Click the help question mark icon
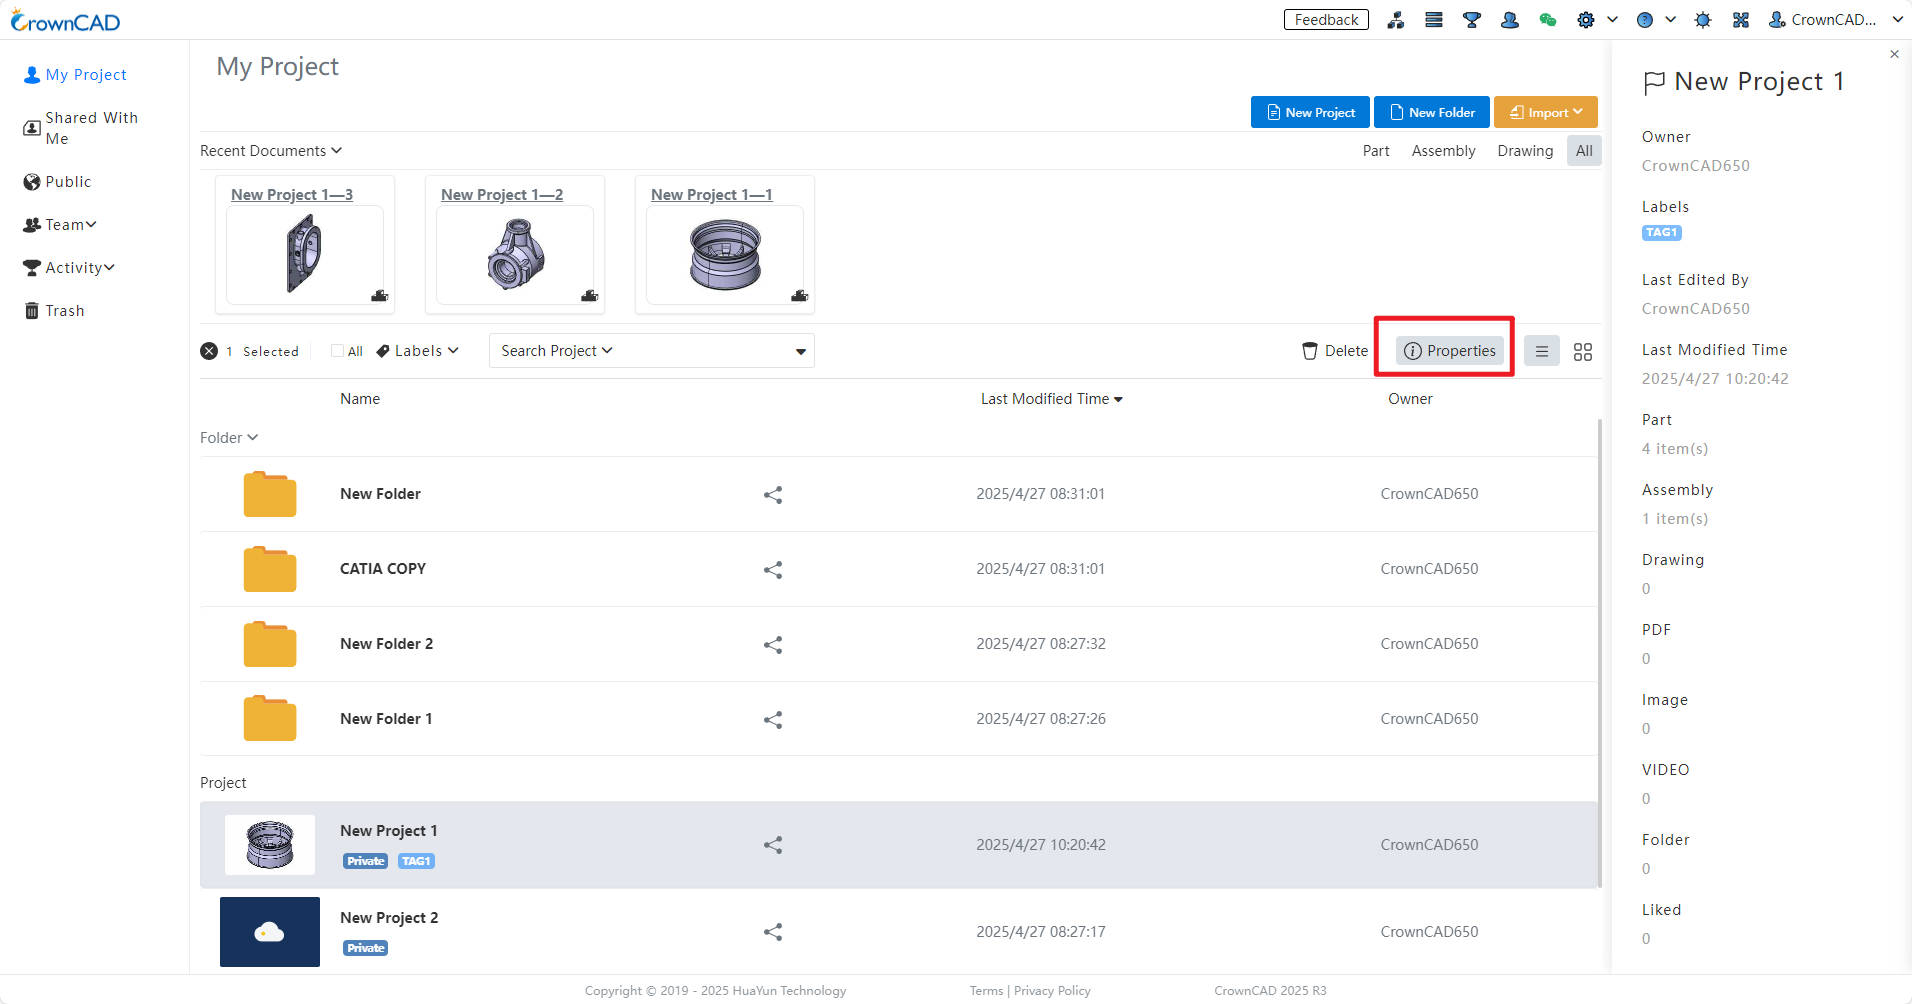 pyautogui.click(x=1644, y=20)
